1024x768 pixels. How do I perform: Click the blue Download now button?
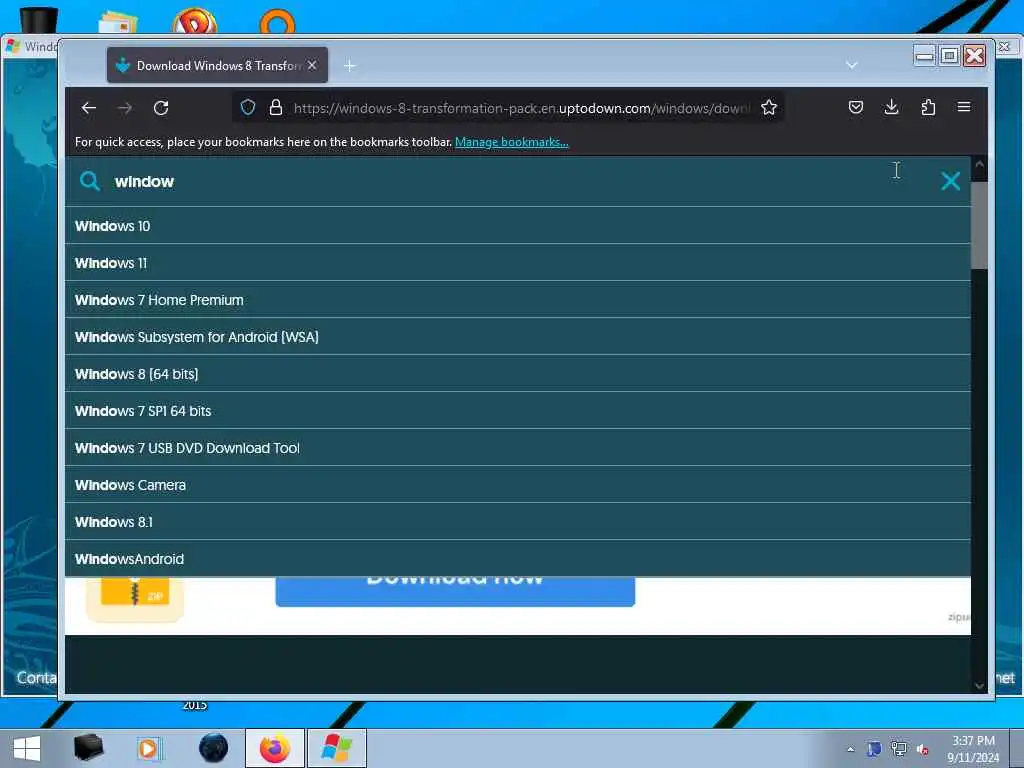click(455, 591)
